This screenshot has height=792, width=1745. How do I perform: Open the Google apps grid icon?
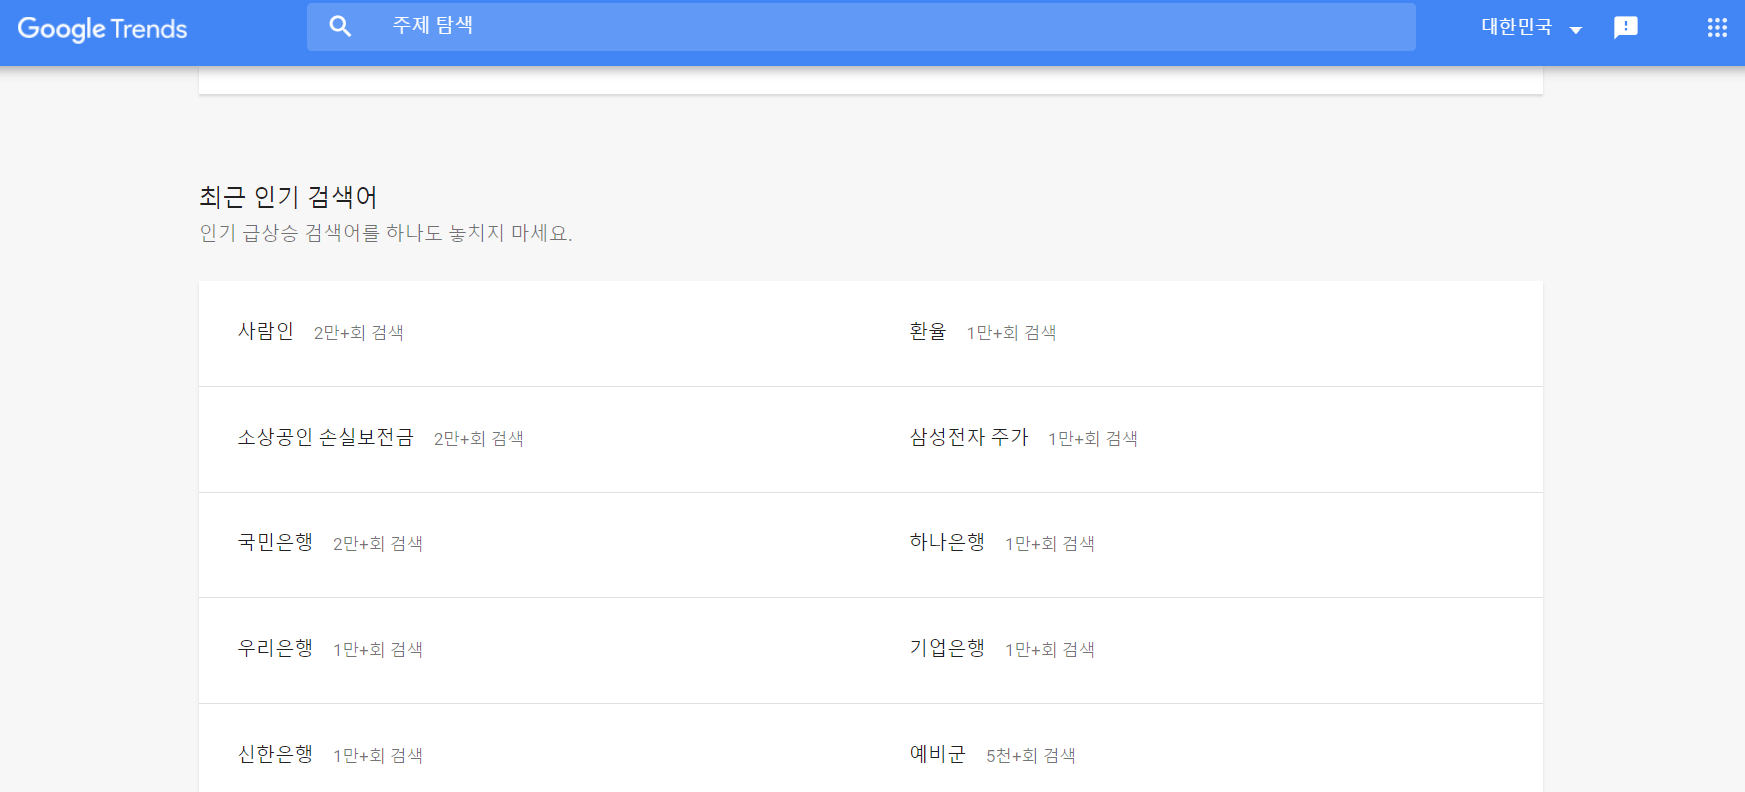click(x=1717, y=27)
